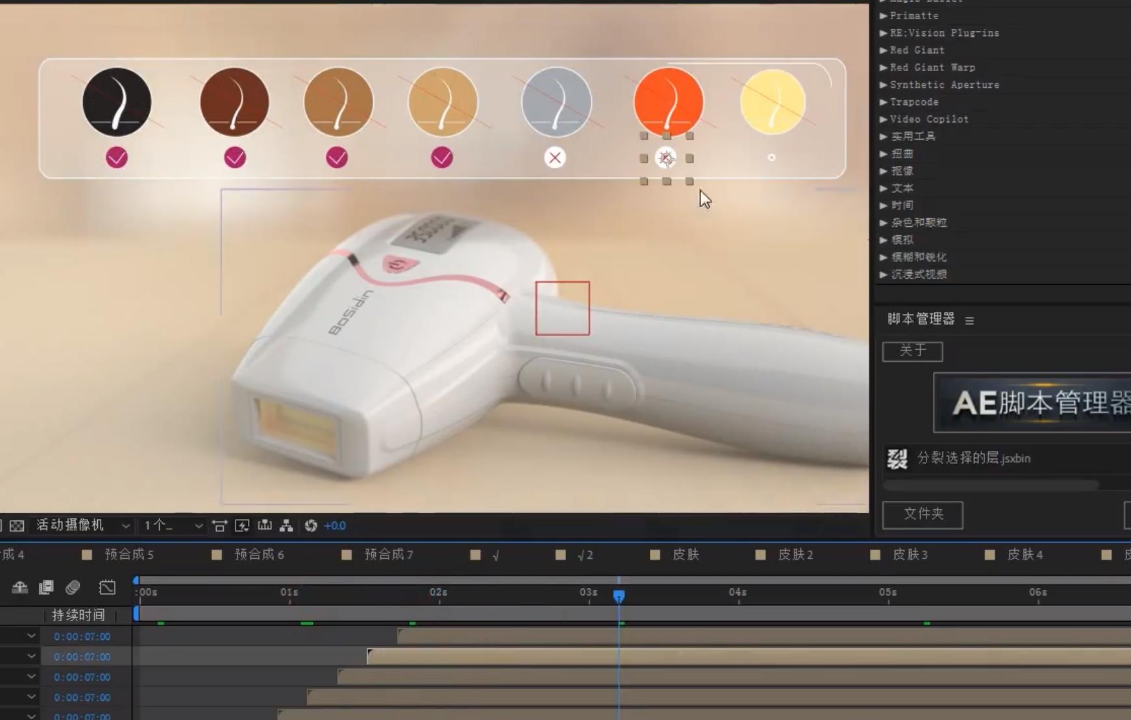Screen dimensions: 1131x720
Task: Select the black hair color circle in viewer
Action: pyautogui.click(x=117, y=102)
